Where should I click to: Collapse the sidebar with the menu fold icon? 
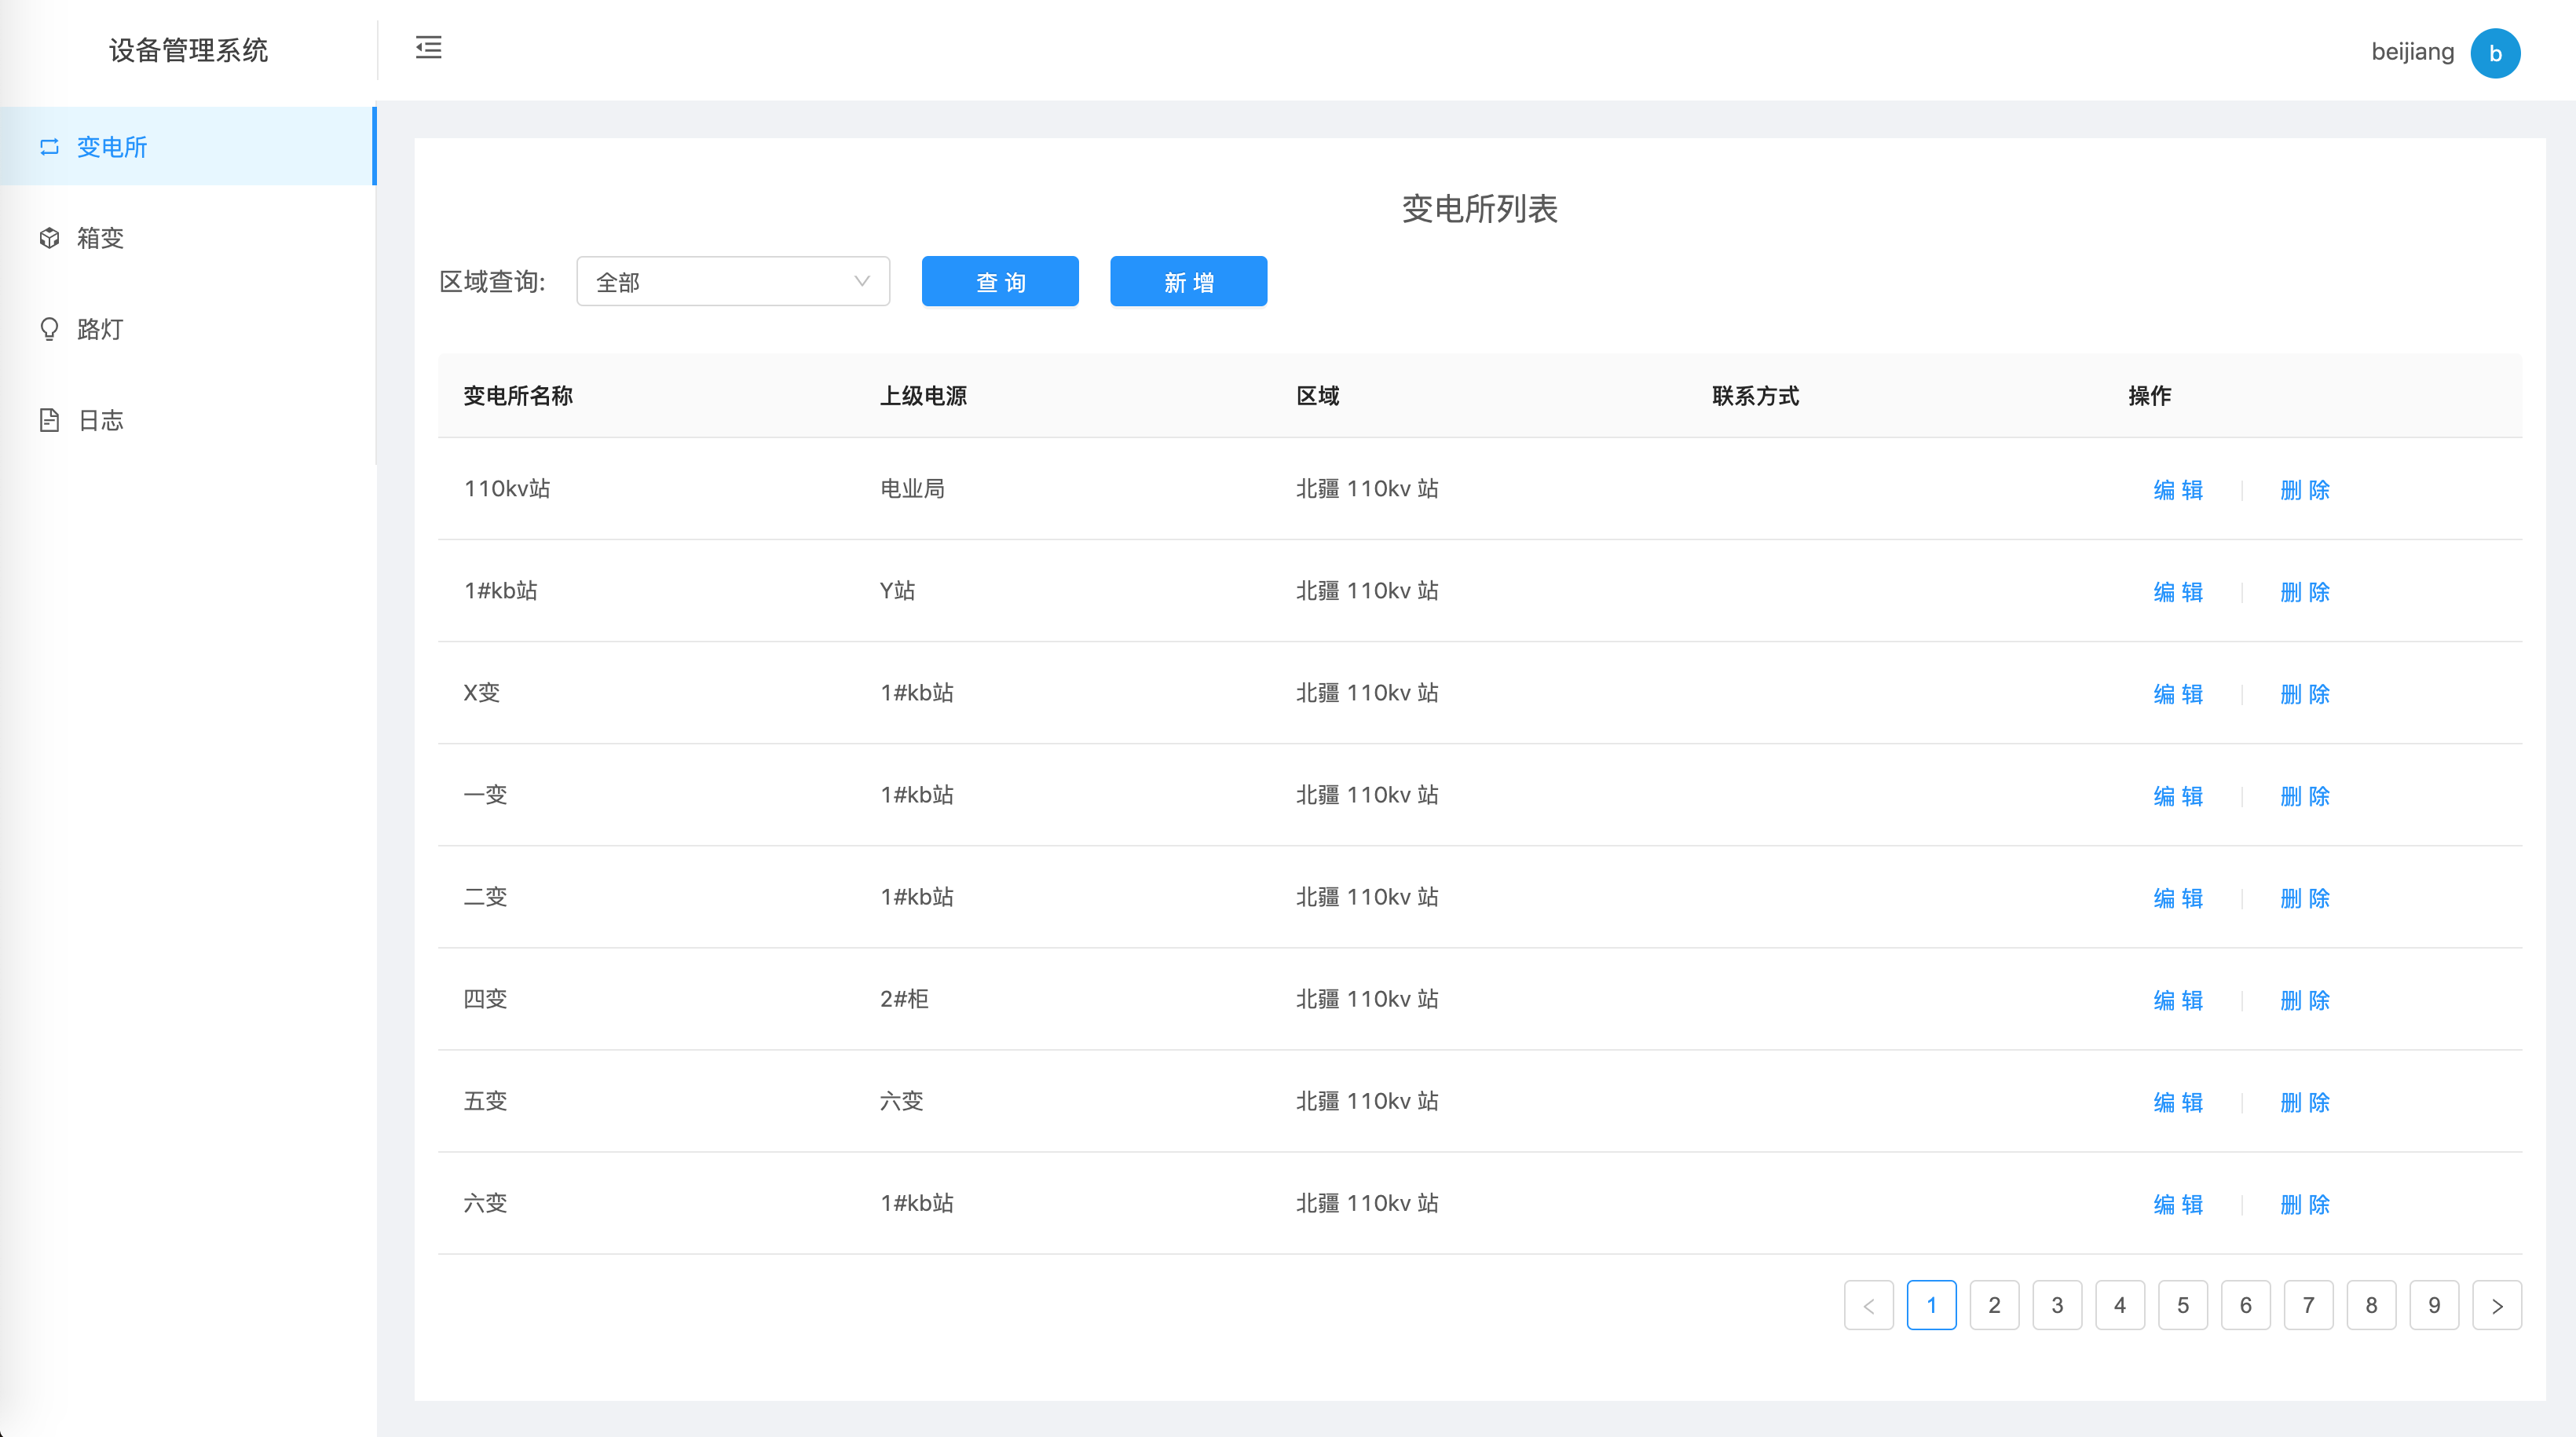pyautogui.click(x=428, y=47)
